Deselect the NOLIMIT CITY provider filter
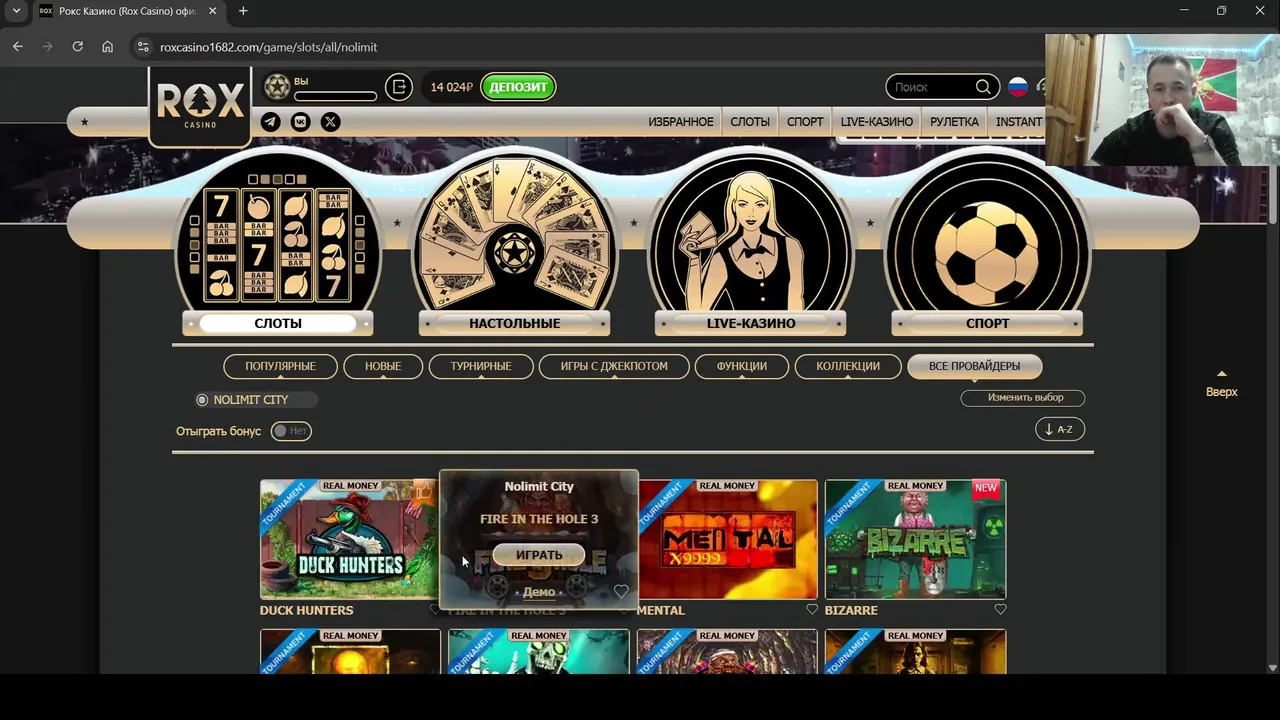Viewport: 1280px width, 720px height. pos(256,400)
